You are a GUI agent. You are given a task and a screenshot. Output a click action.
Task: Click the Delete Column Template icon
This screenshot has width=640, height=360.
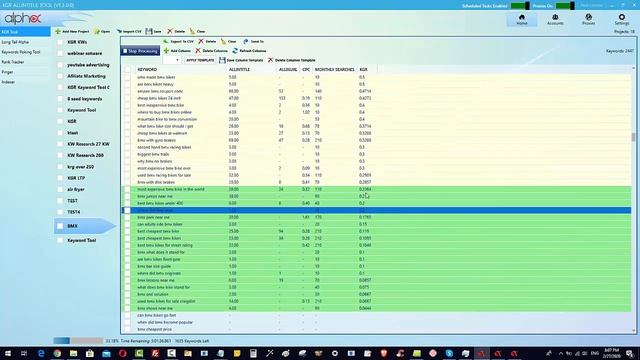[270, 60]
